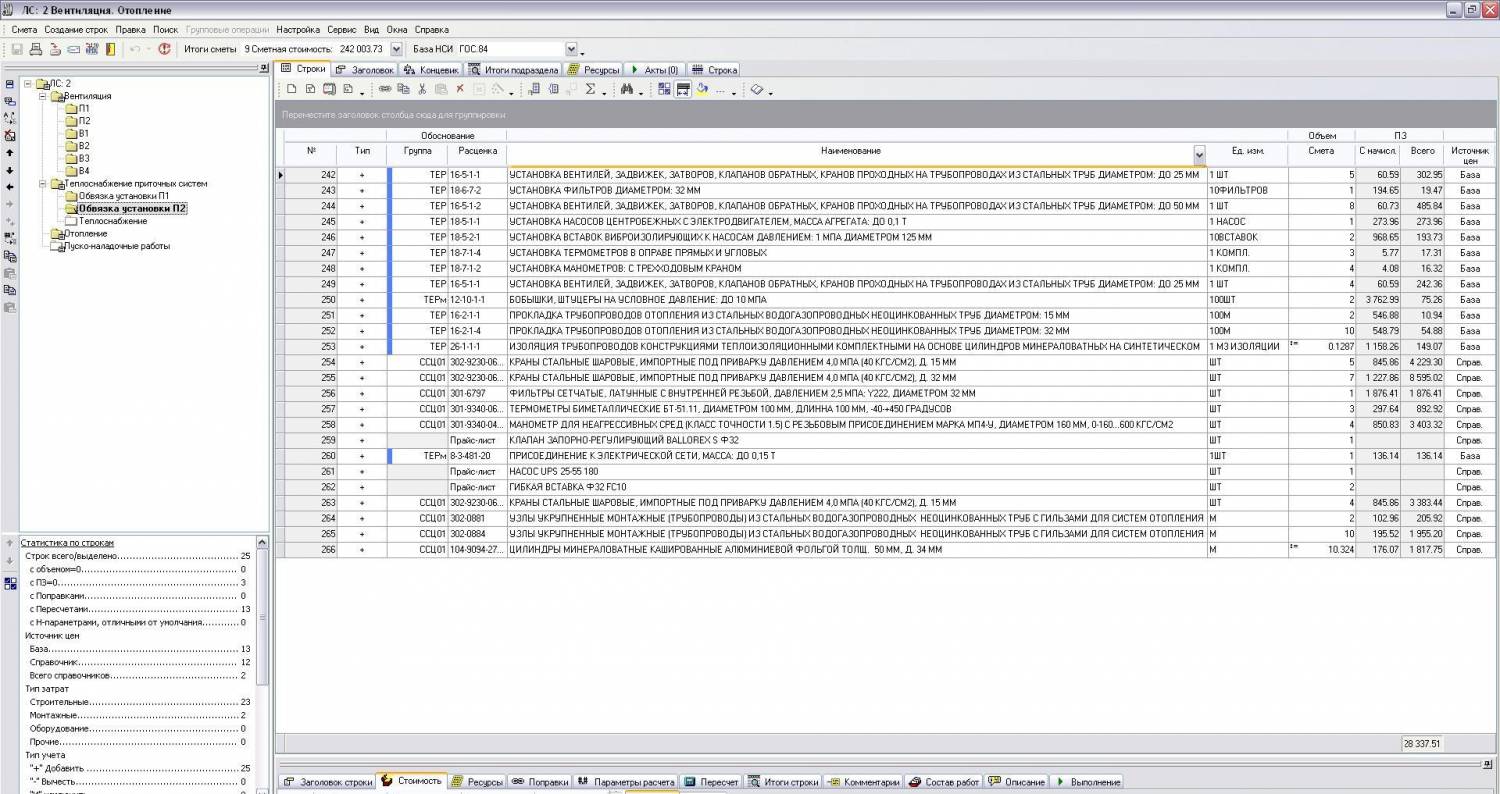Click the new blank row icon

tap(291, 90)
